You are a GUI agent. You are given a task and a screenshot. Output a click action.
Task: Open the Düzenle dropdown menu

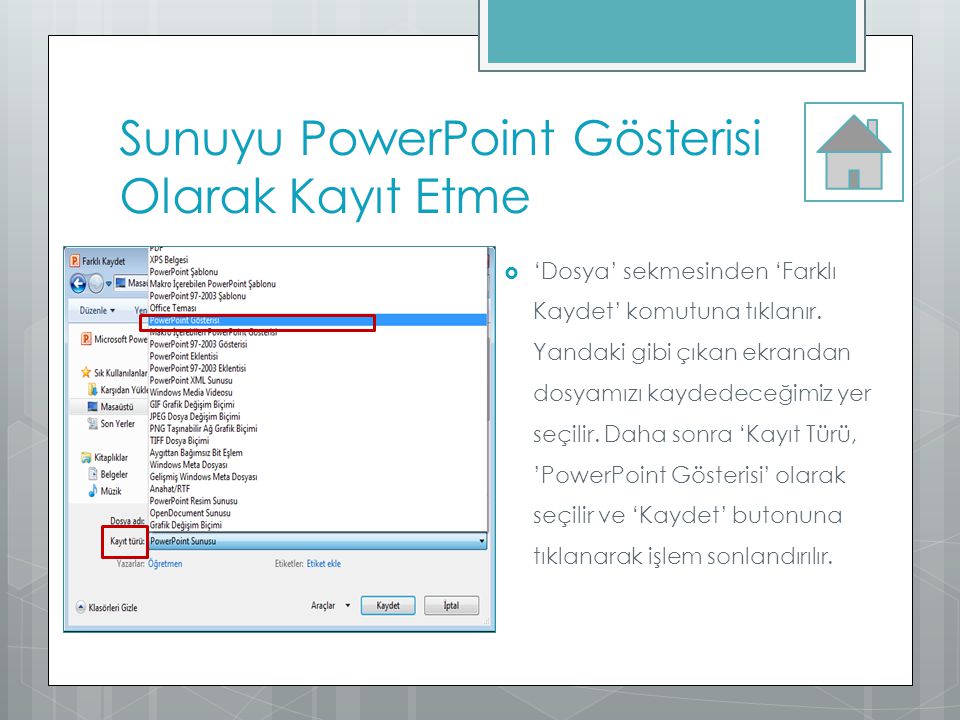(97, 310)
